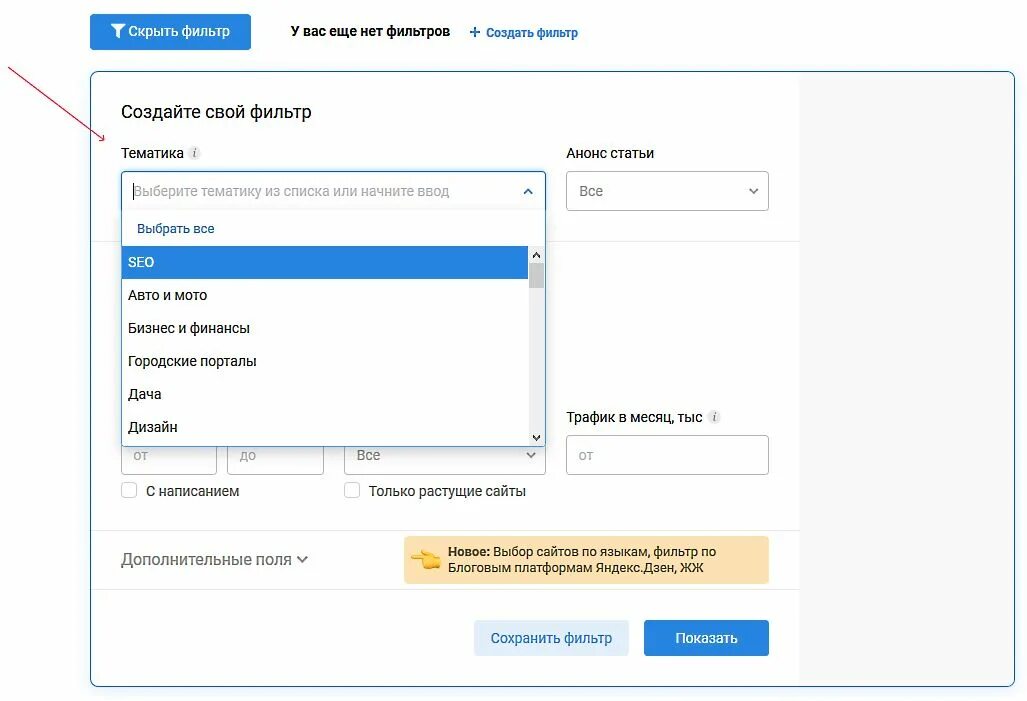Click the pointing hand icon in the Новое banner
The height and width of the screenshot is (701, 1027).
pos(426,559)
